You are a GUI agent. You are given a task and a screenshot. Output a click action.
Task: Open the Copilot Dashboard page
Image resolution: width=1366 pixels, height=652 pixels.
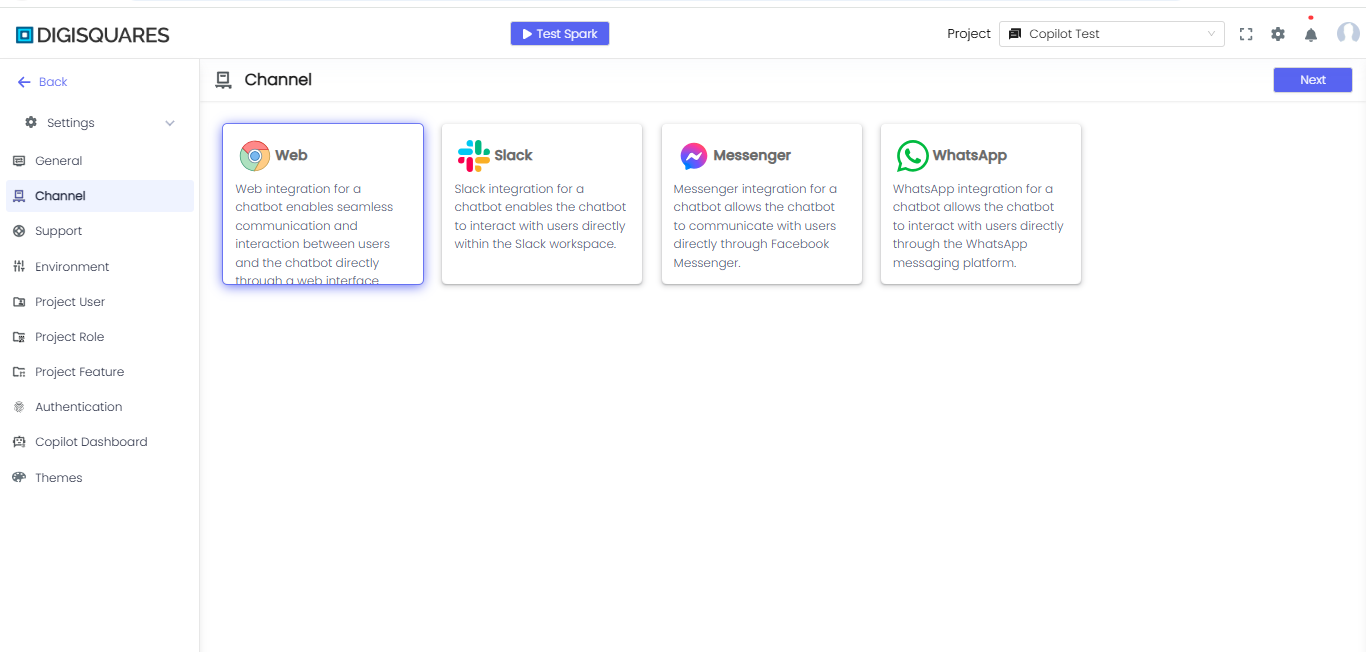click(100, 442)
